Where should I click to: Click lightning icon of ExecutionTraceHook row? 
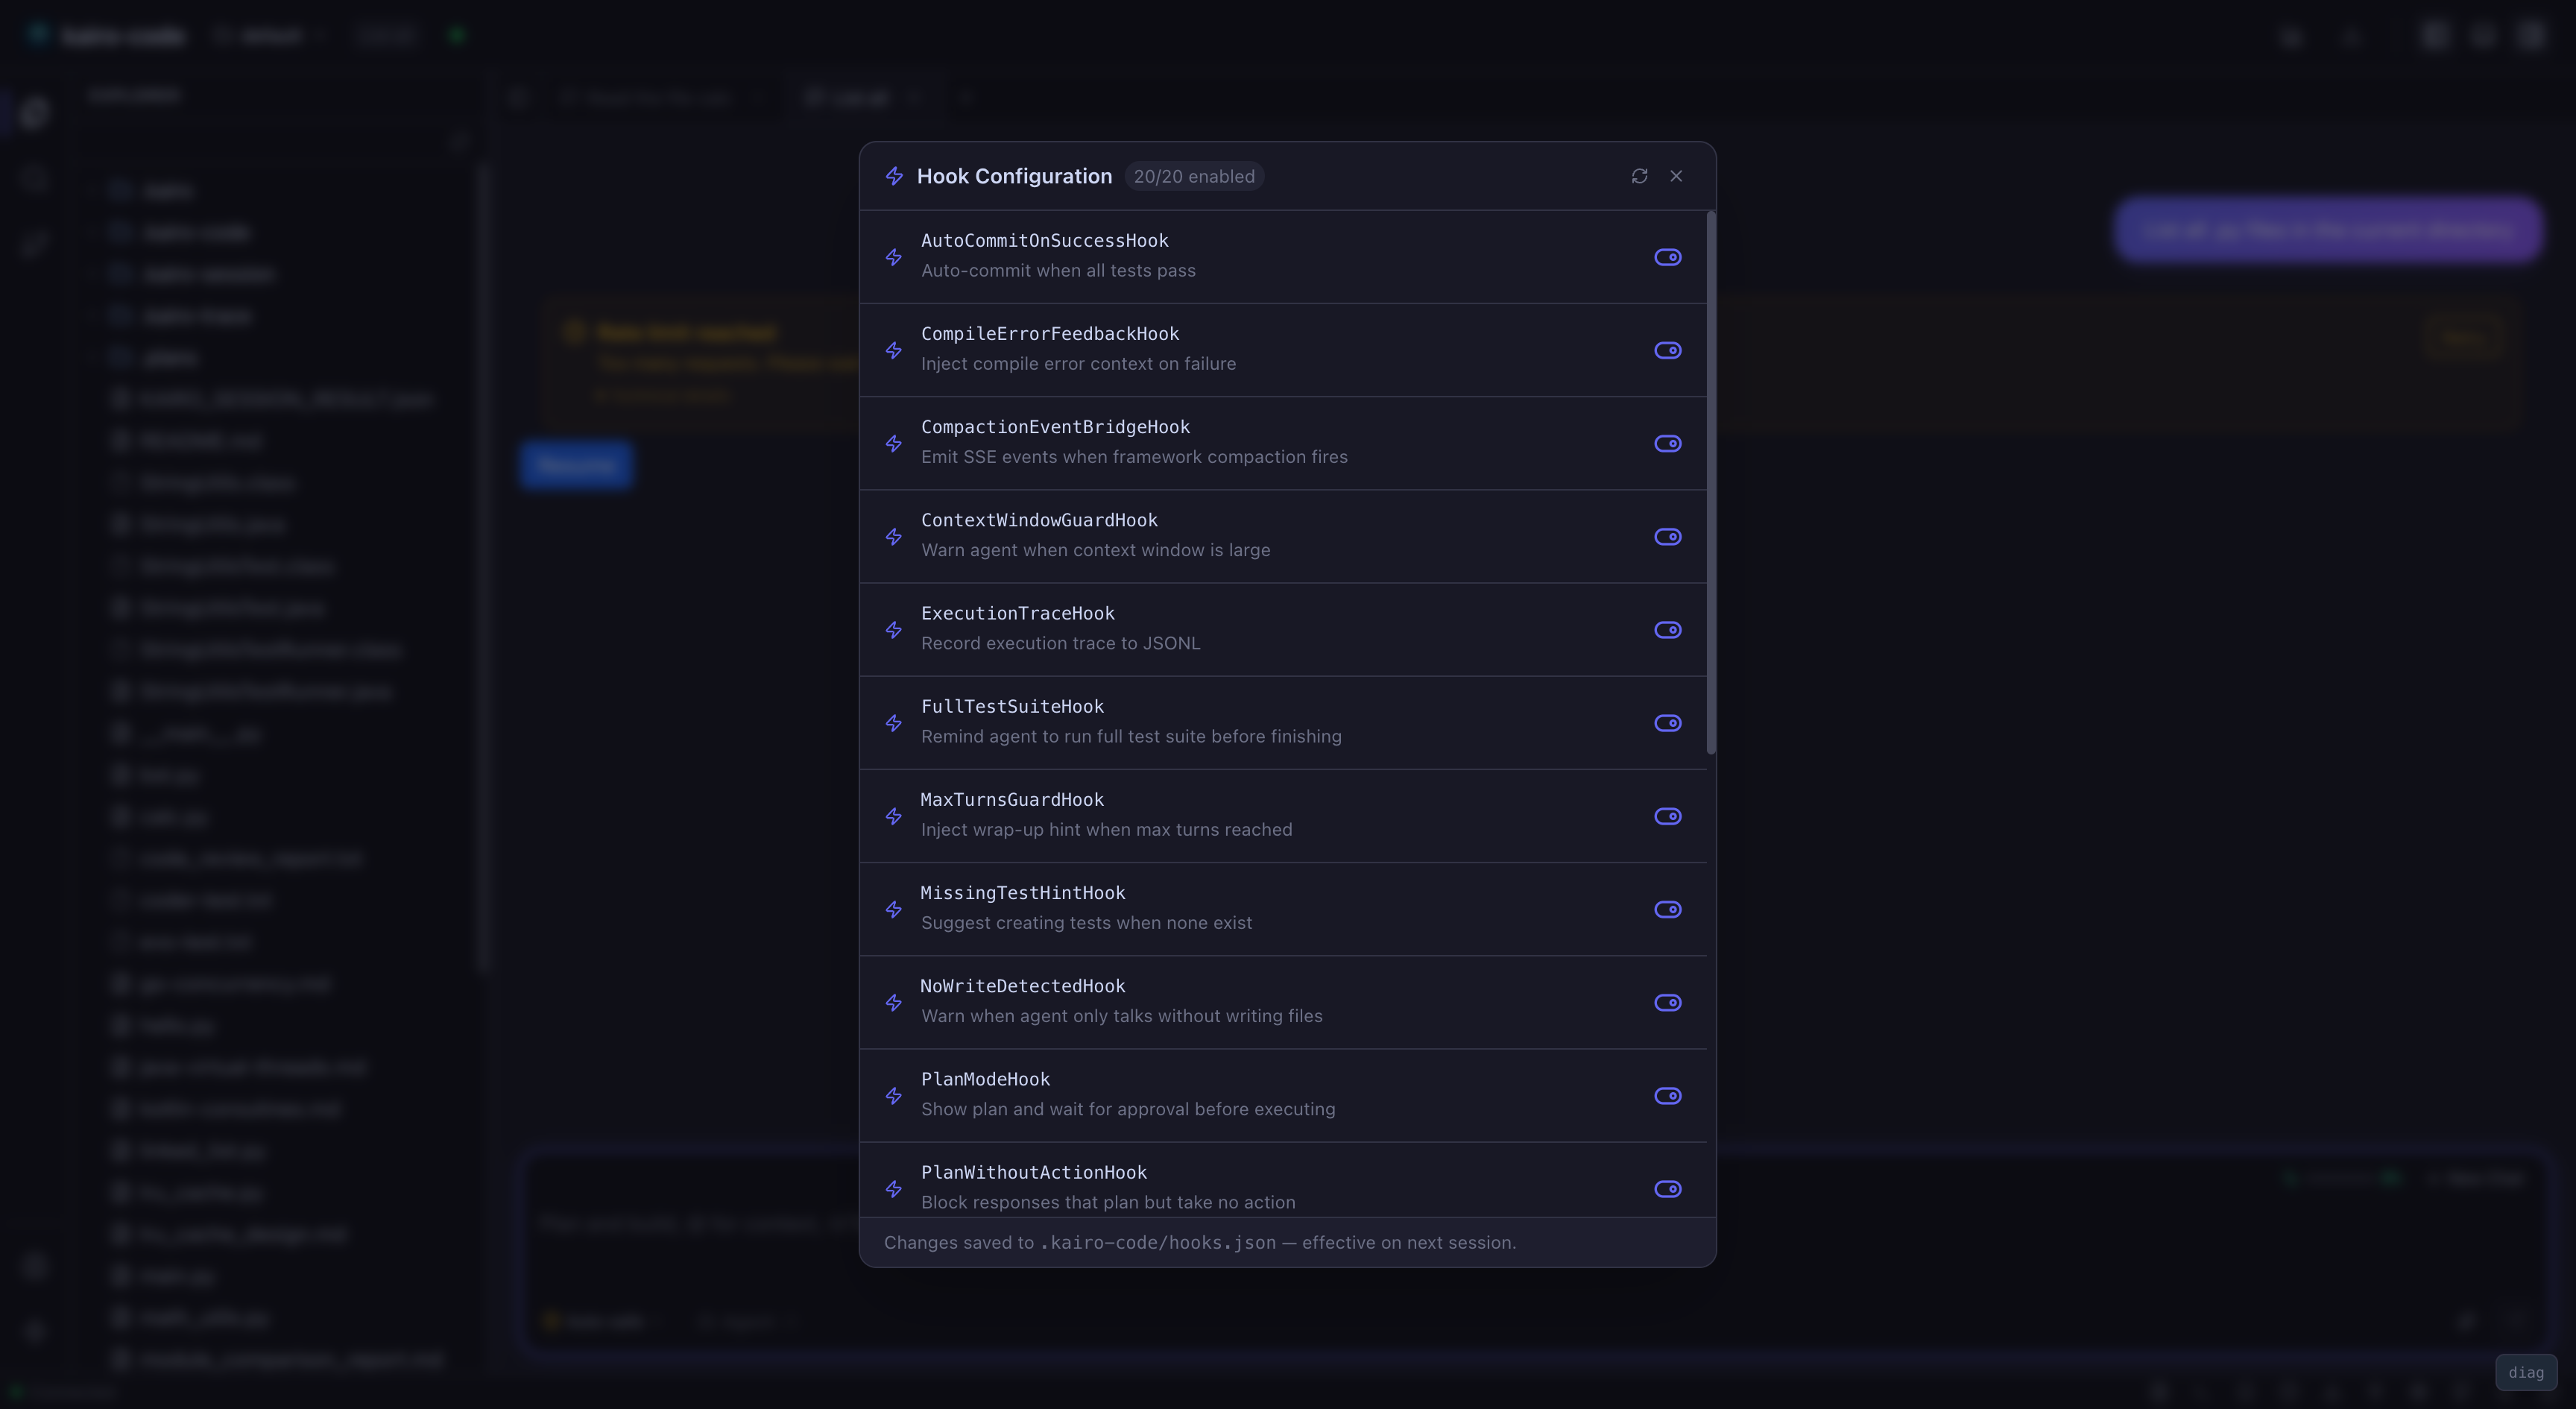(x=894, y=630)
